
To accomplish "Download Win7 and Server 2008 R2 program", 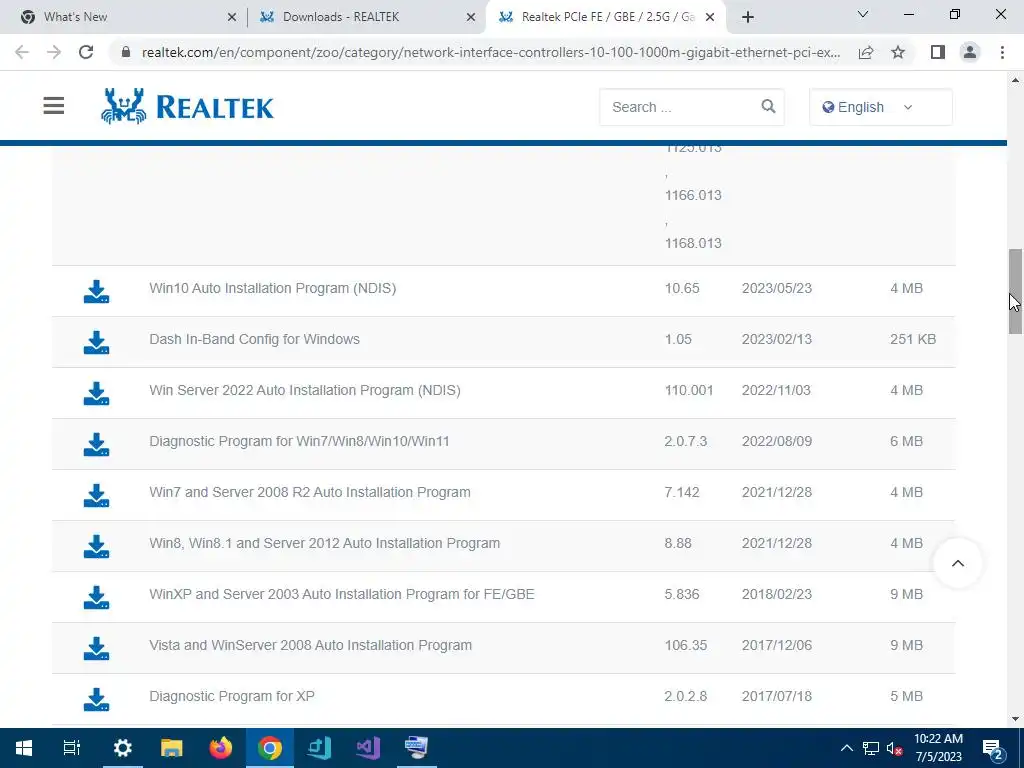I will [96, 495].
